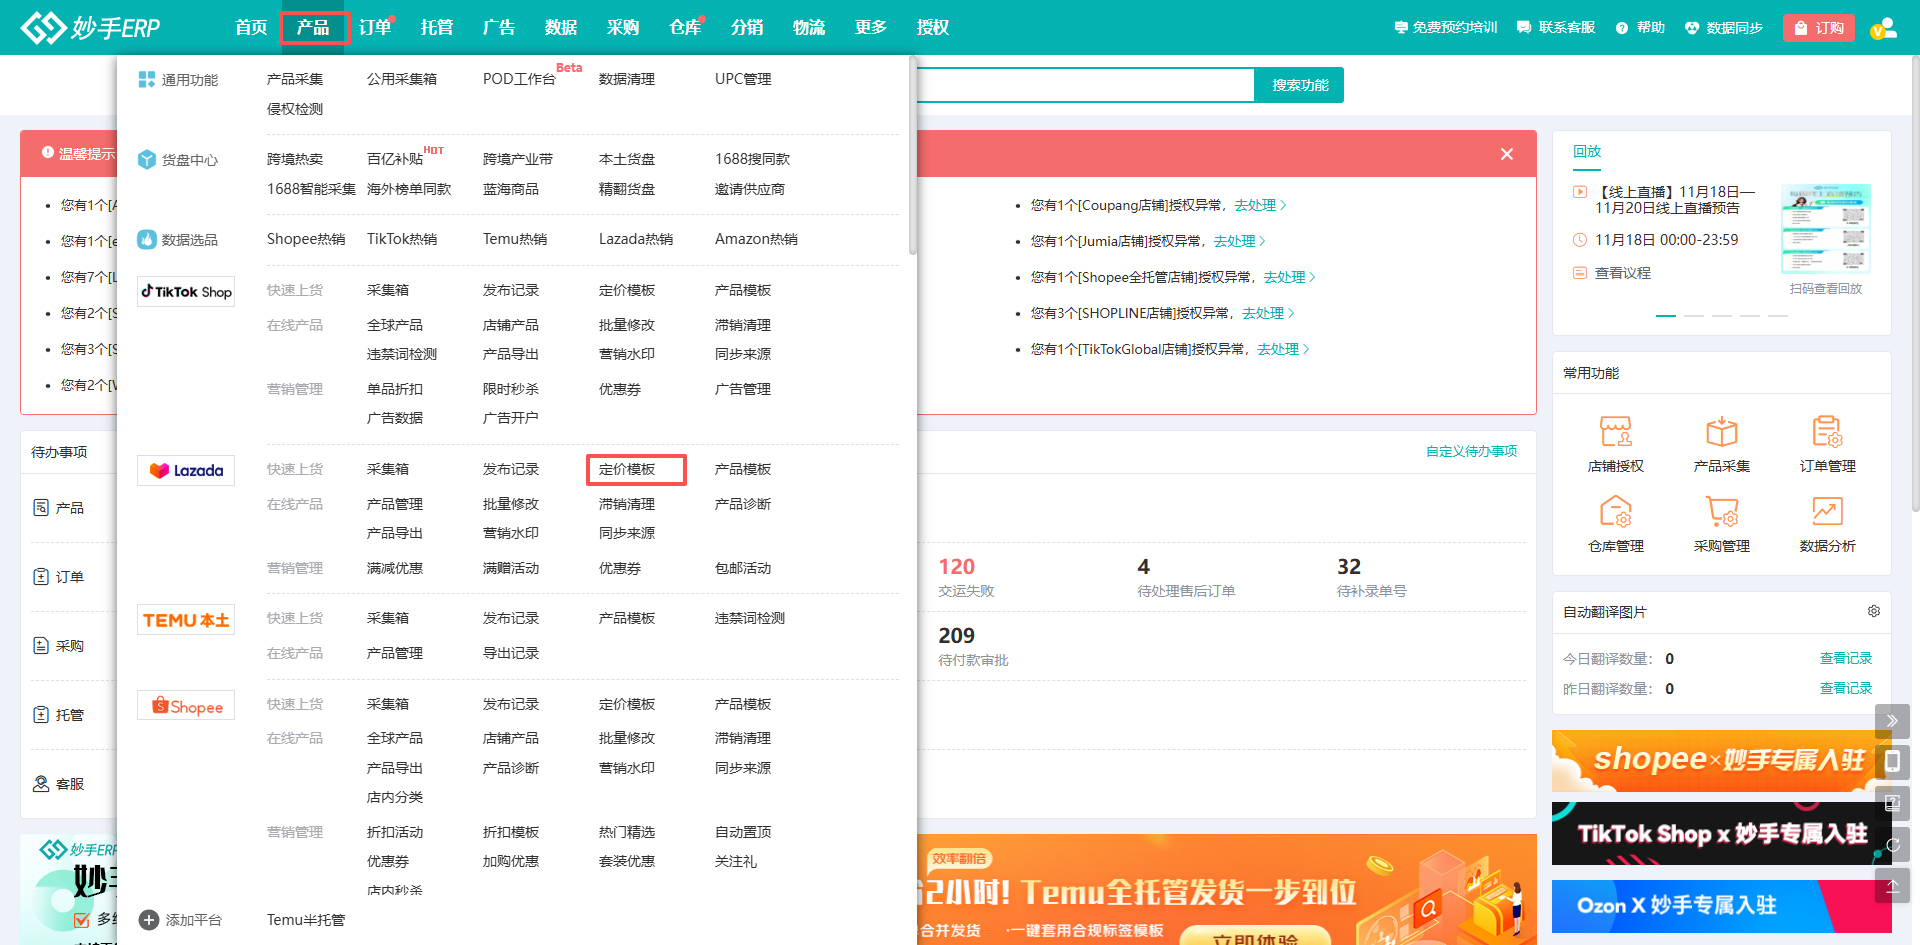Image resolution: width=1920 pixels, height=945 pixels.
Task: Open the live broadcast QR thumbnail
Action: click(1825, 229)
